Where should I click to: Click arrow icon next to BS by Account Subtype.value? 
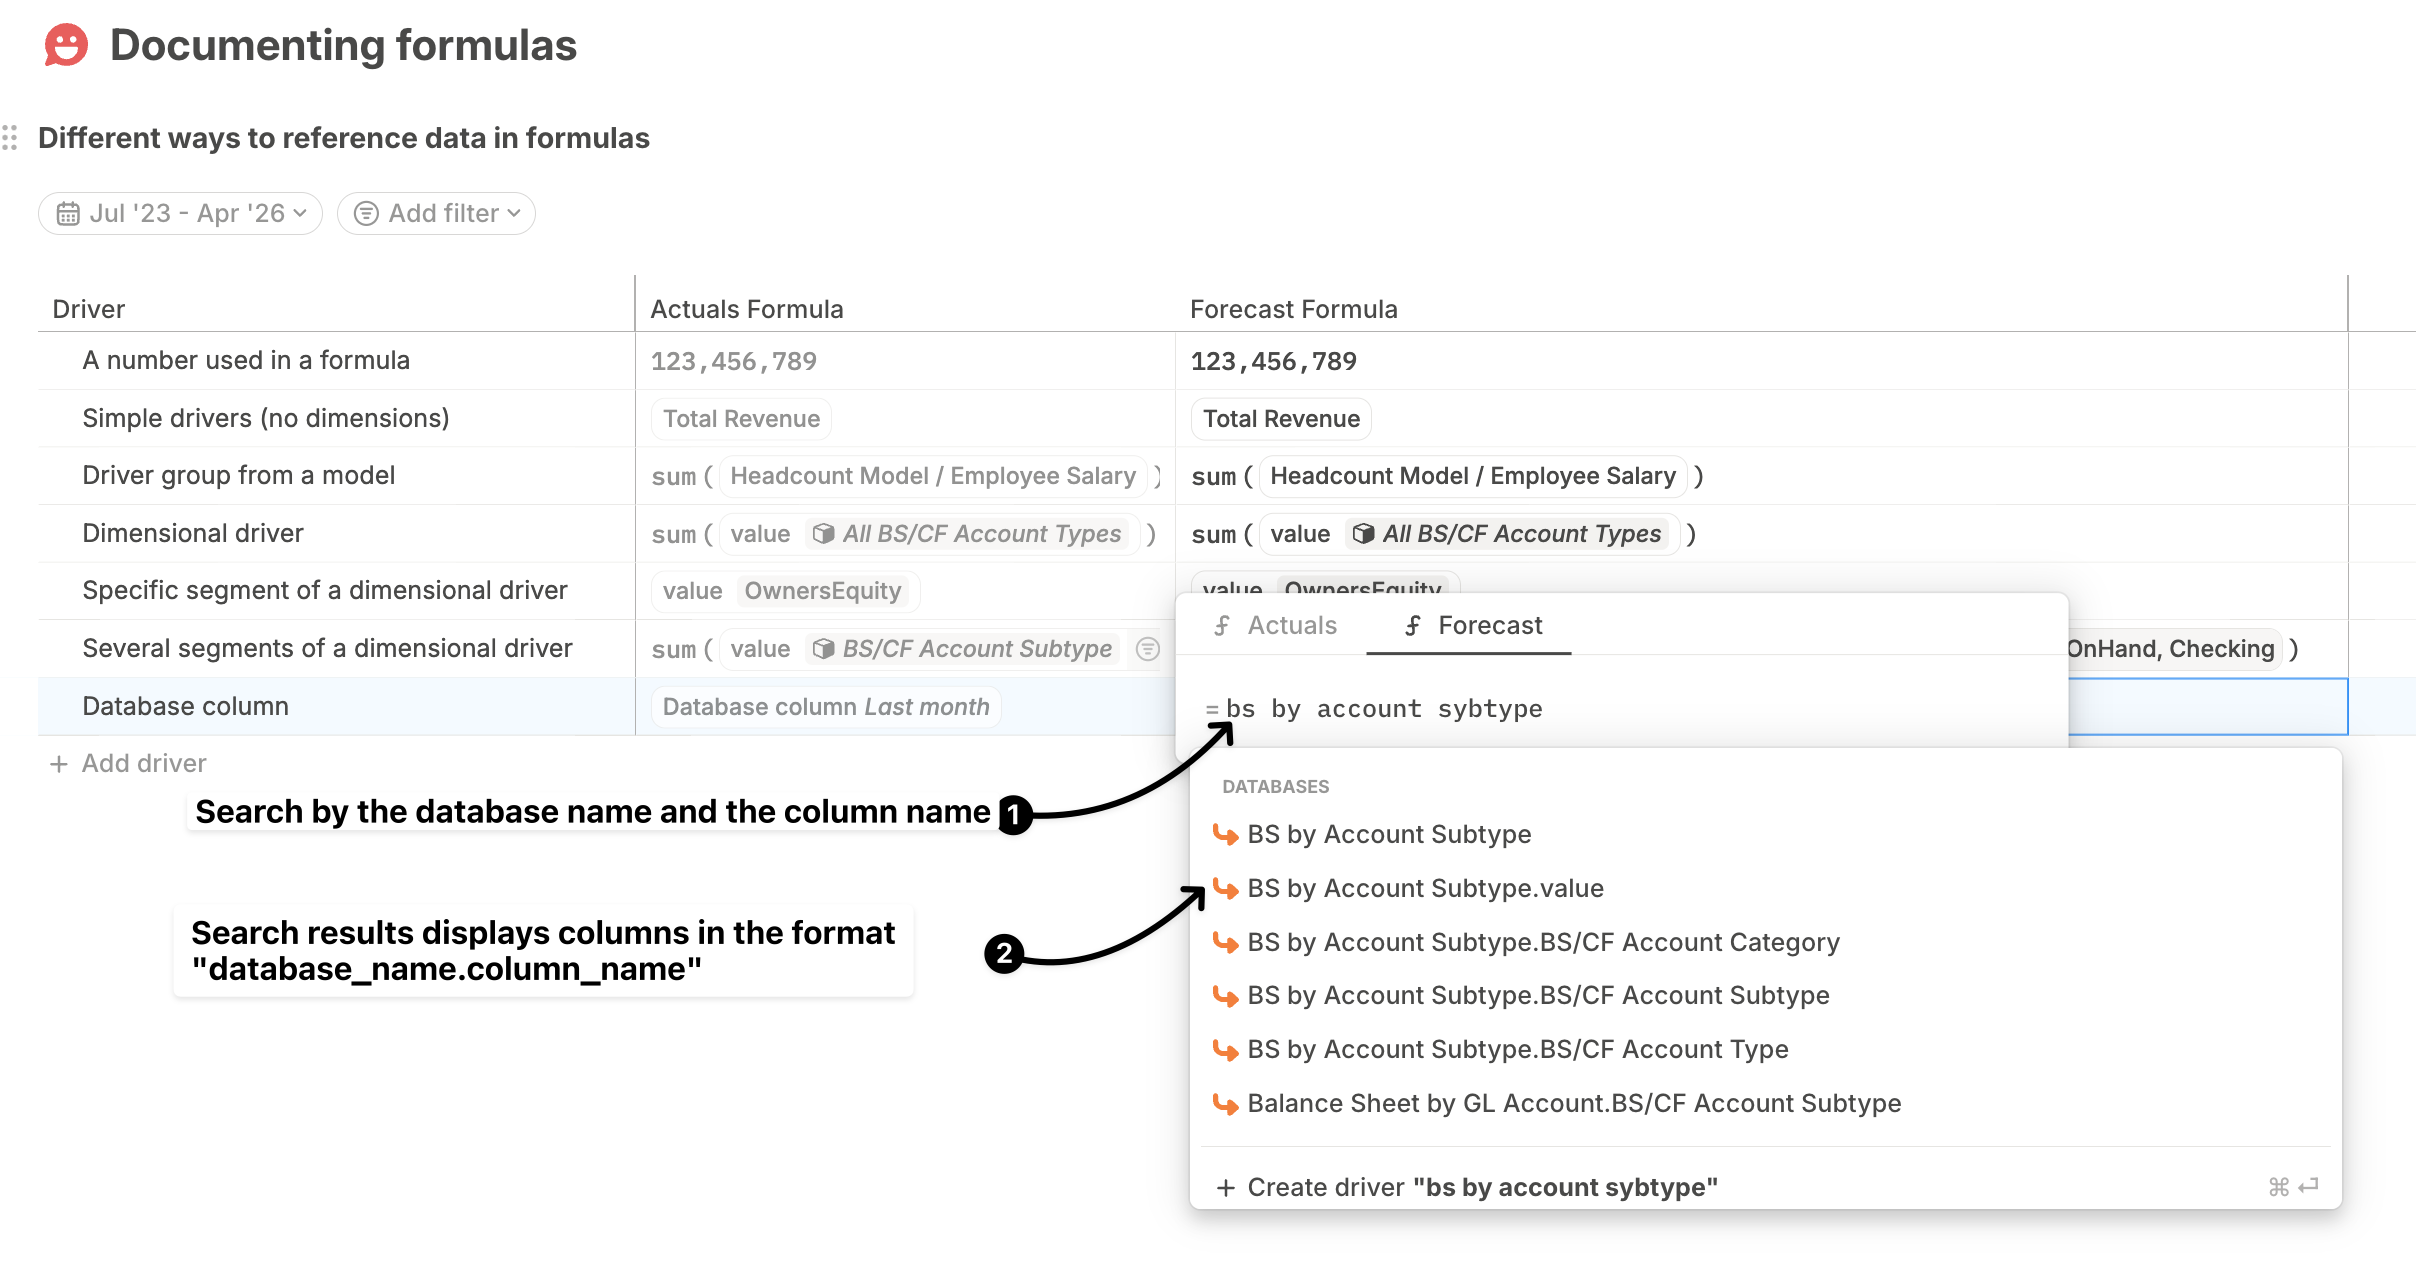1226,888
